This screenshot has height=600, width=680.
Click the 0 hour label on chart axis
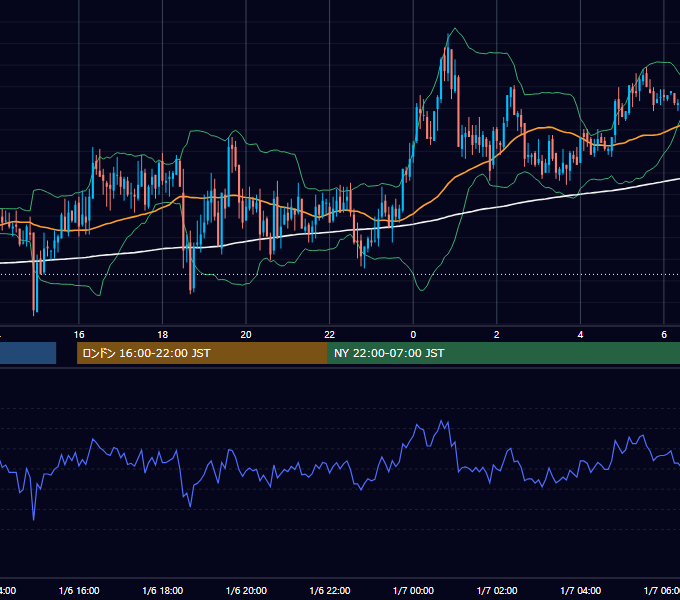click(x=413, y=335)
